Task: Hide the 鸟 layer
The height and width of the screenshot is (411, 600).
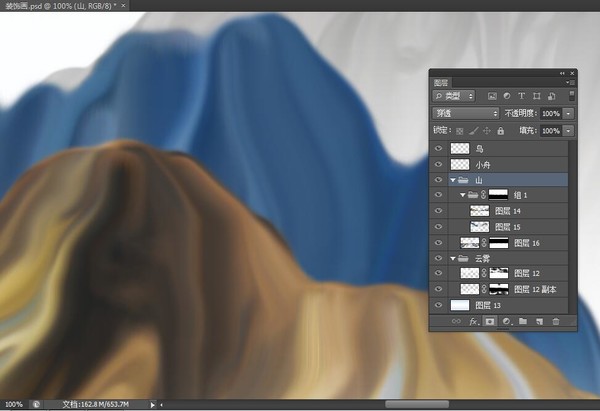Action: (x=439, y=148)
